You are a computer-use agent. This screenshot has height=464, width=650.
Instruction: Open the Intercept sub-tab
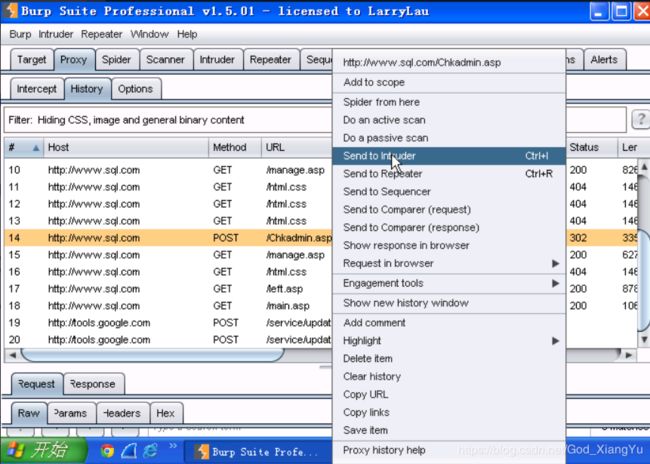pos(36,89)
